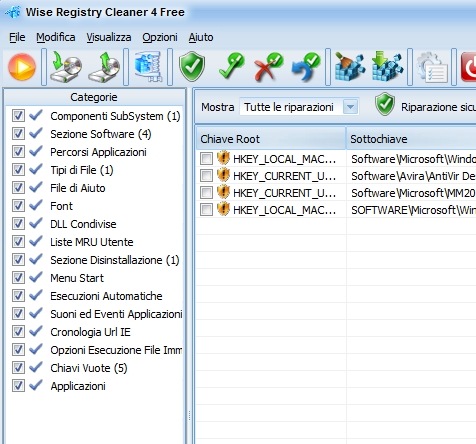Screen dimensions: 476x444
Task: Click the green checkmark select all icon
Action: 231,67
